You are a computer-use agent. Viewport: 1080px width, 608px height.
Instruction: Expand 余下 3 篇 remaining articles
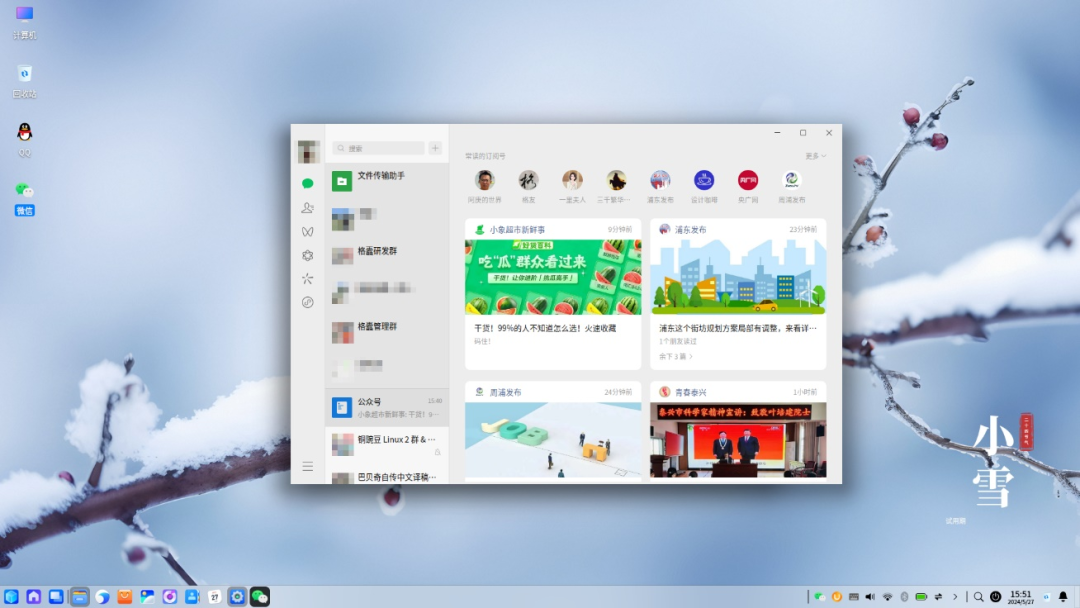[676, 357]
